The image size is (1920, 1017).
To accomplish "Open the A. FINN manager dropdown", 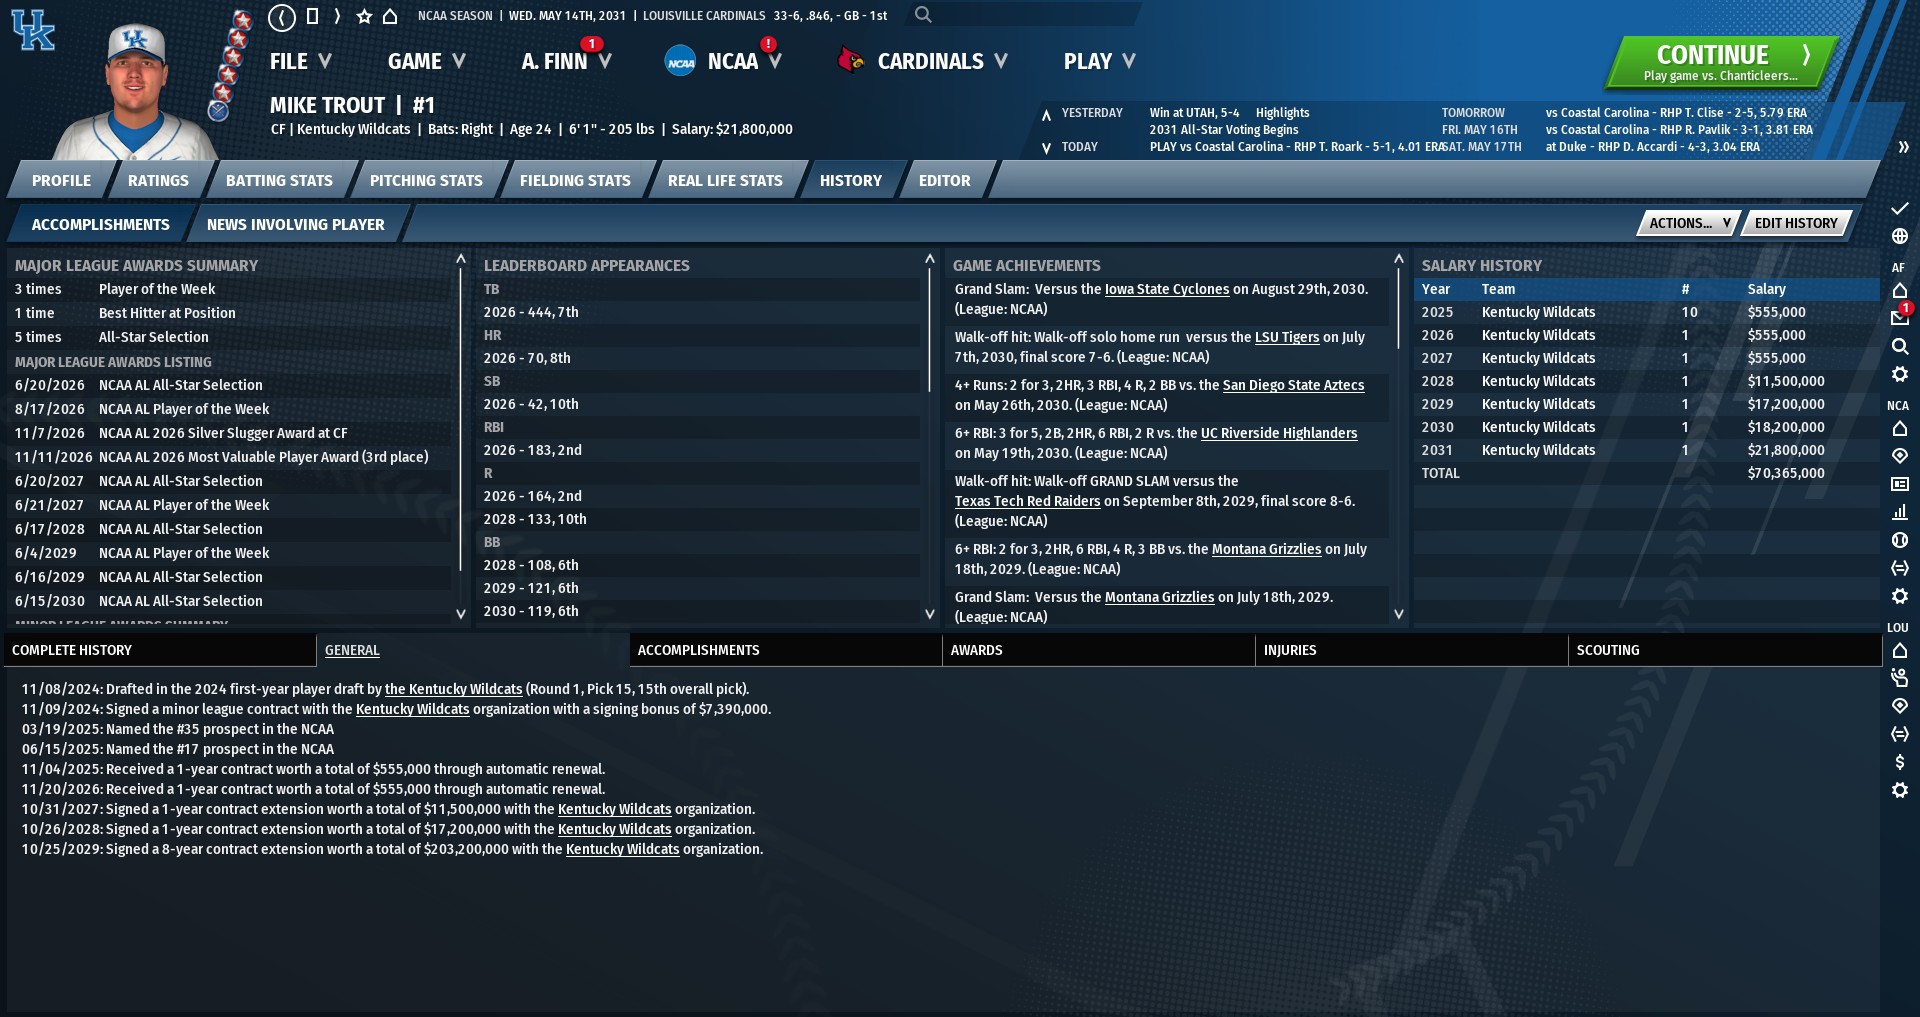I will [x=566, y=62].
